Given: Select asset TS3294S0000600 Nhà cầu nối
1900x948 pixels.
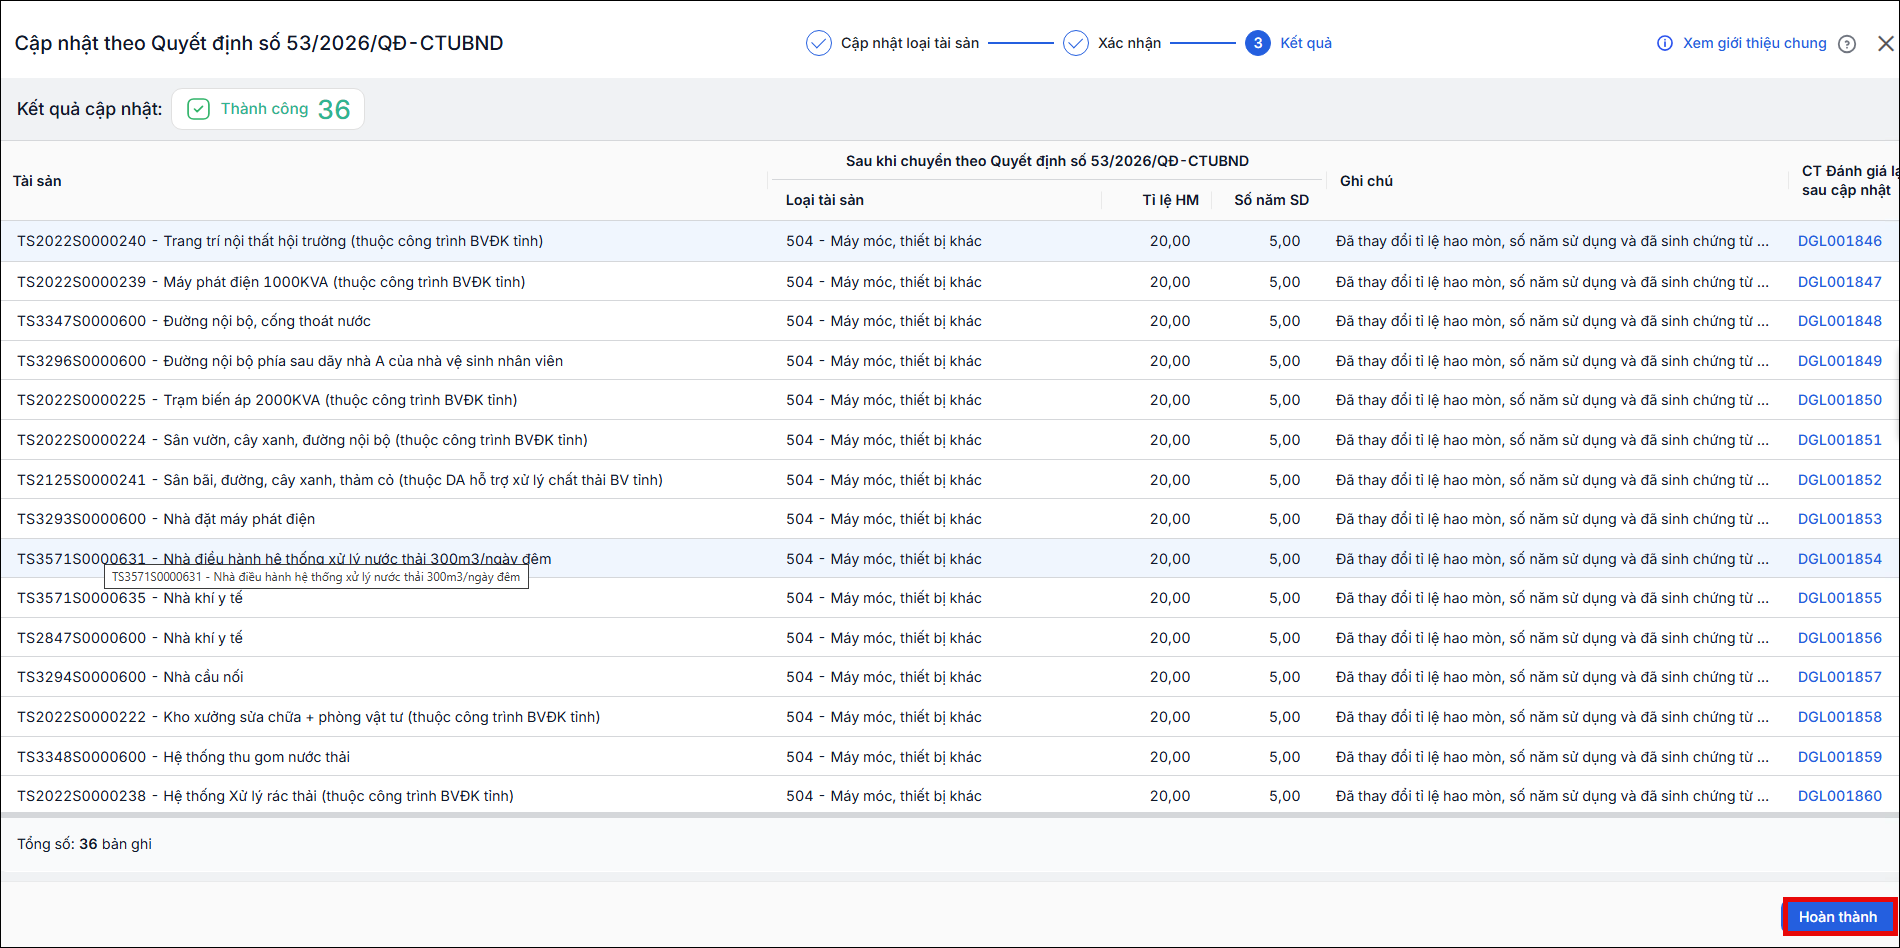Looking at the screenshot, I should pos(130,677).
